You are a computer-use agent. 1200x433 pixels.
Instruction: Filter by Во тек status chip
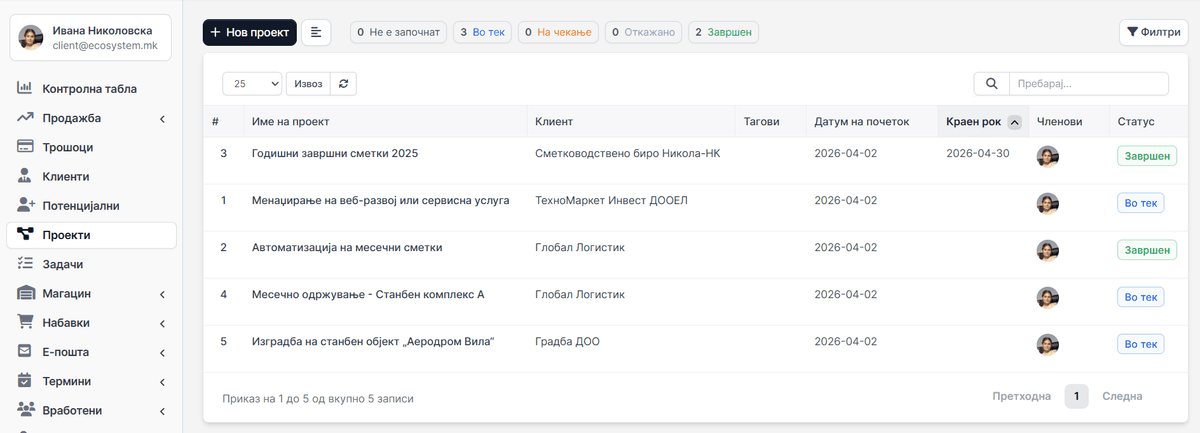(x=483, y=33)
